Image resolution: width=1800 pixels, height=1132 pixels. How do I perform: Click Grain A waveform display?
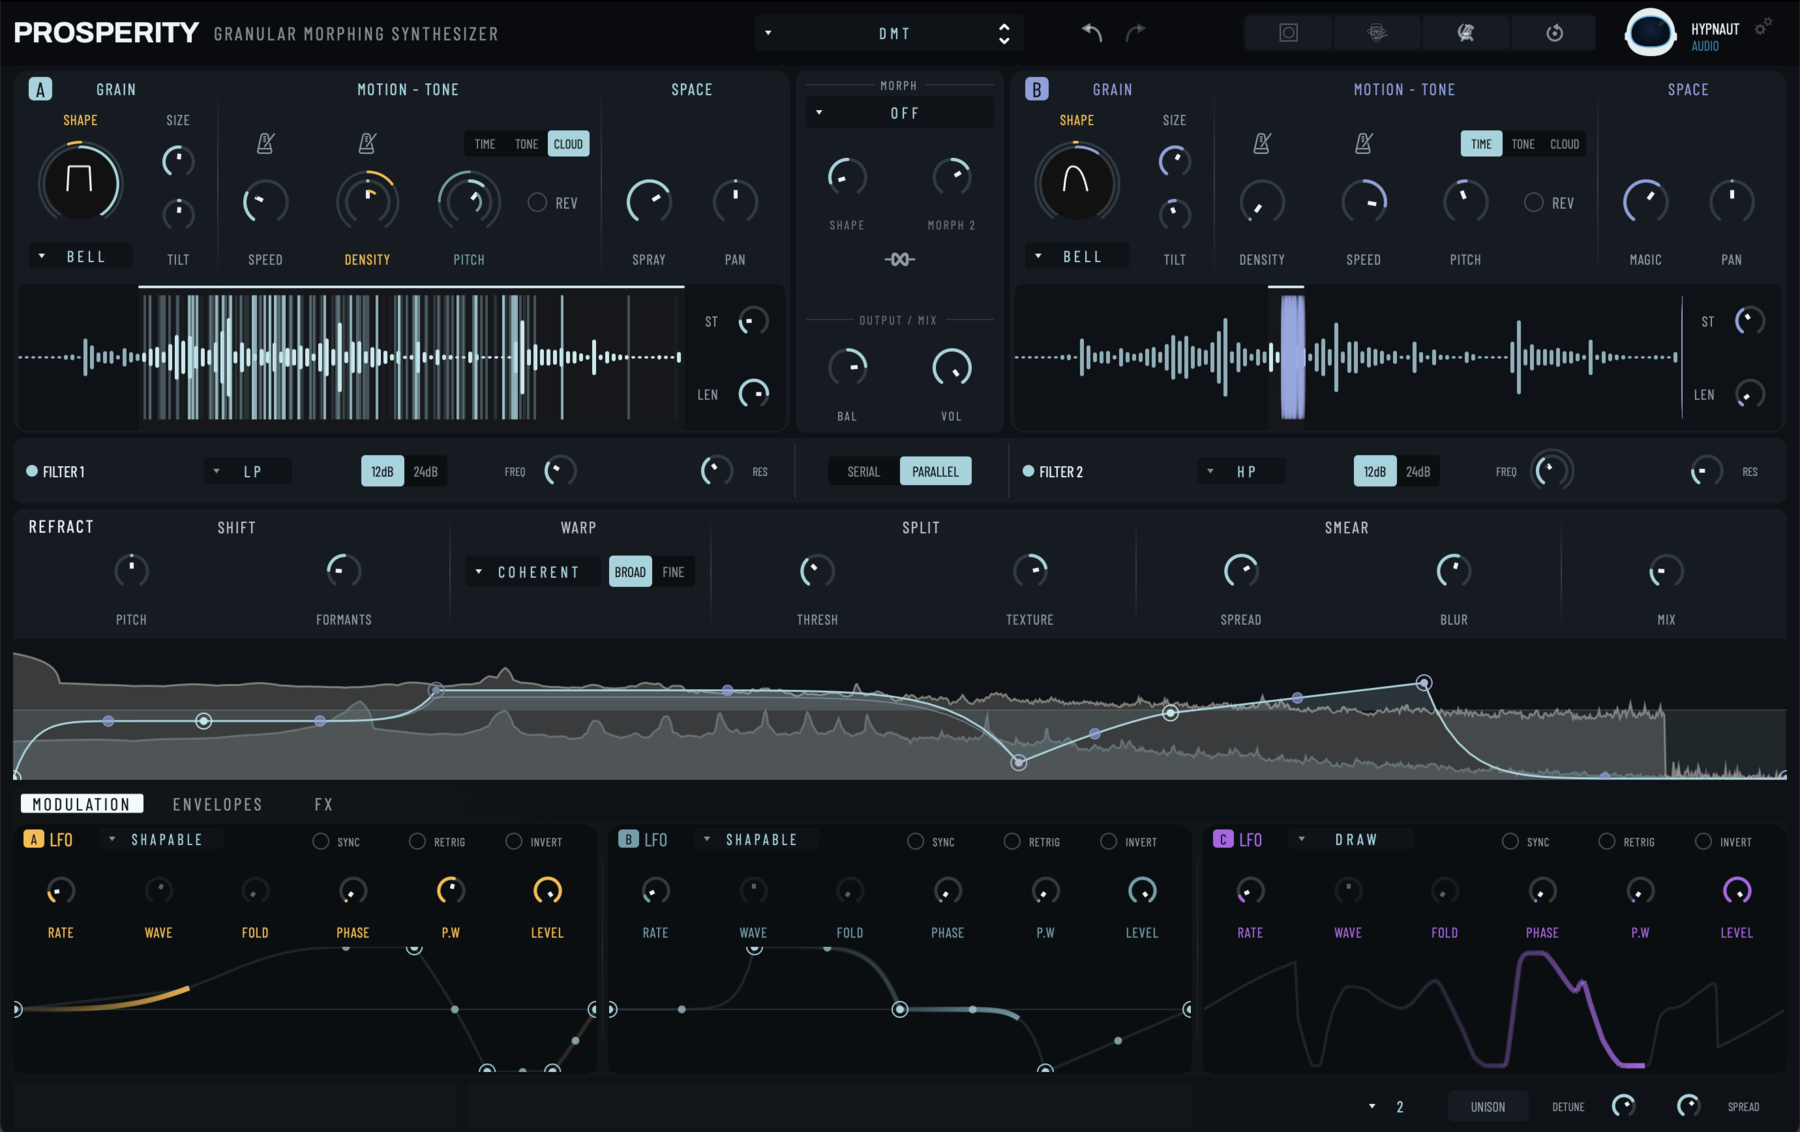(350, 357)
